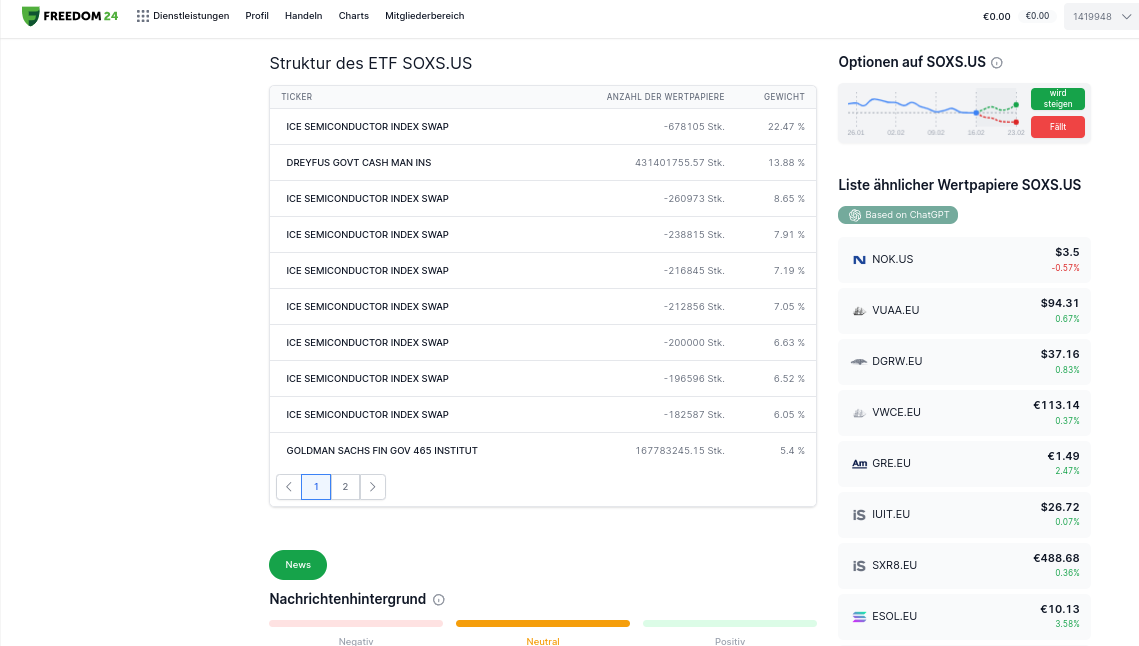Select the ESOL.EU Solana icon row
The width and height of the screenshot is (1139, 646).
click(965, 616)
